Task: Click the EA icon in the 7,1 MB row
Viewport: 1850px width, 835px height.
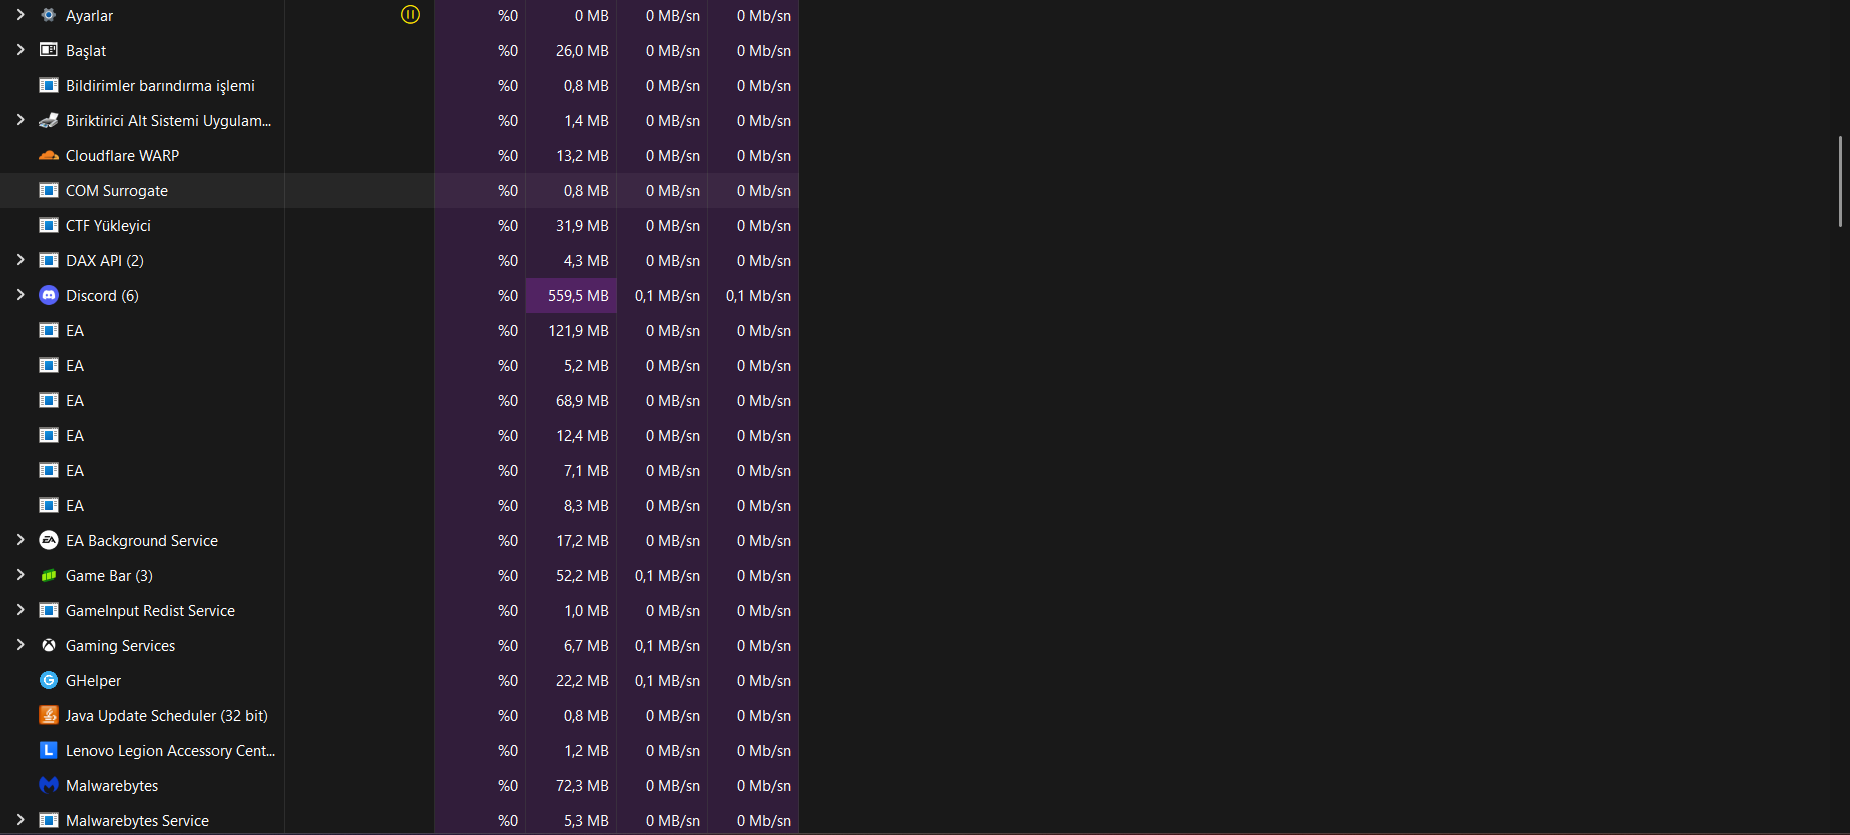Action: click(48, 470)
